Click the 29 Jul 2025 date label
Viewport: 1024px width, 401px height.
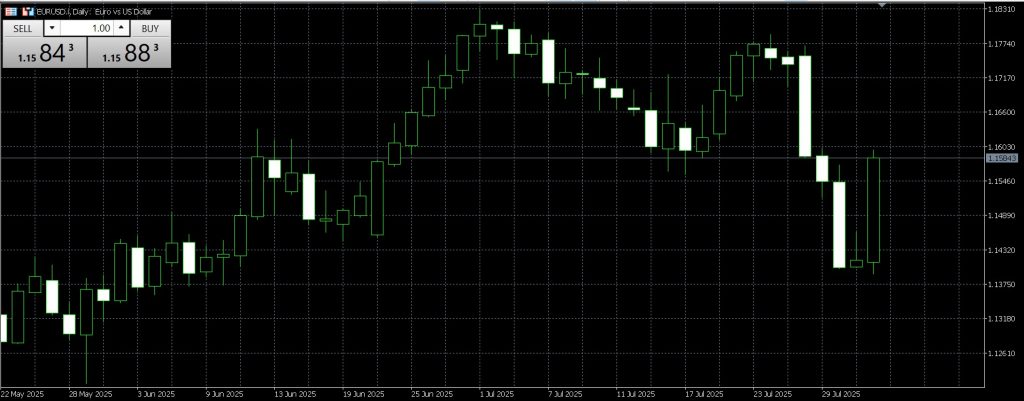(x=841, y=394)
